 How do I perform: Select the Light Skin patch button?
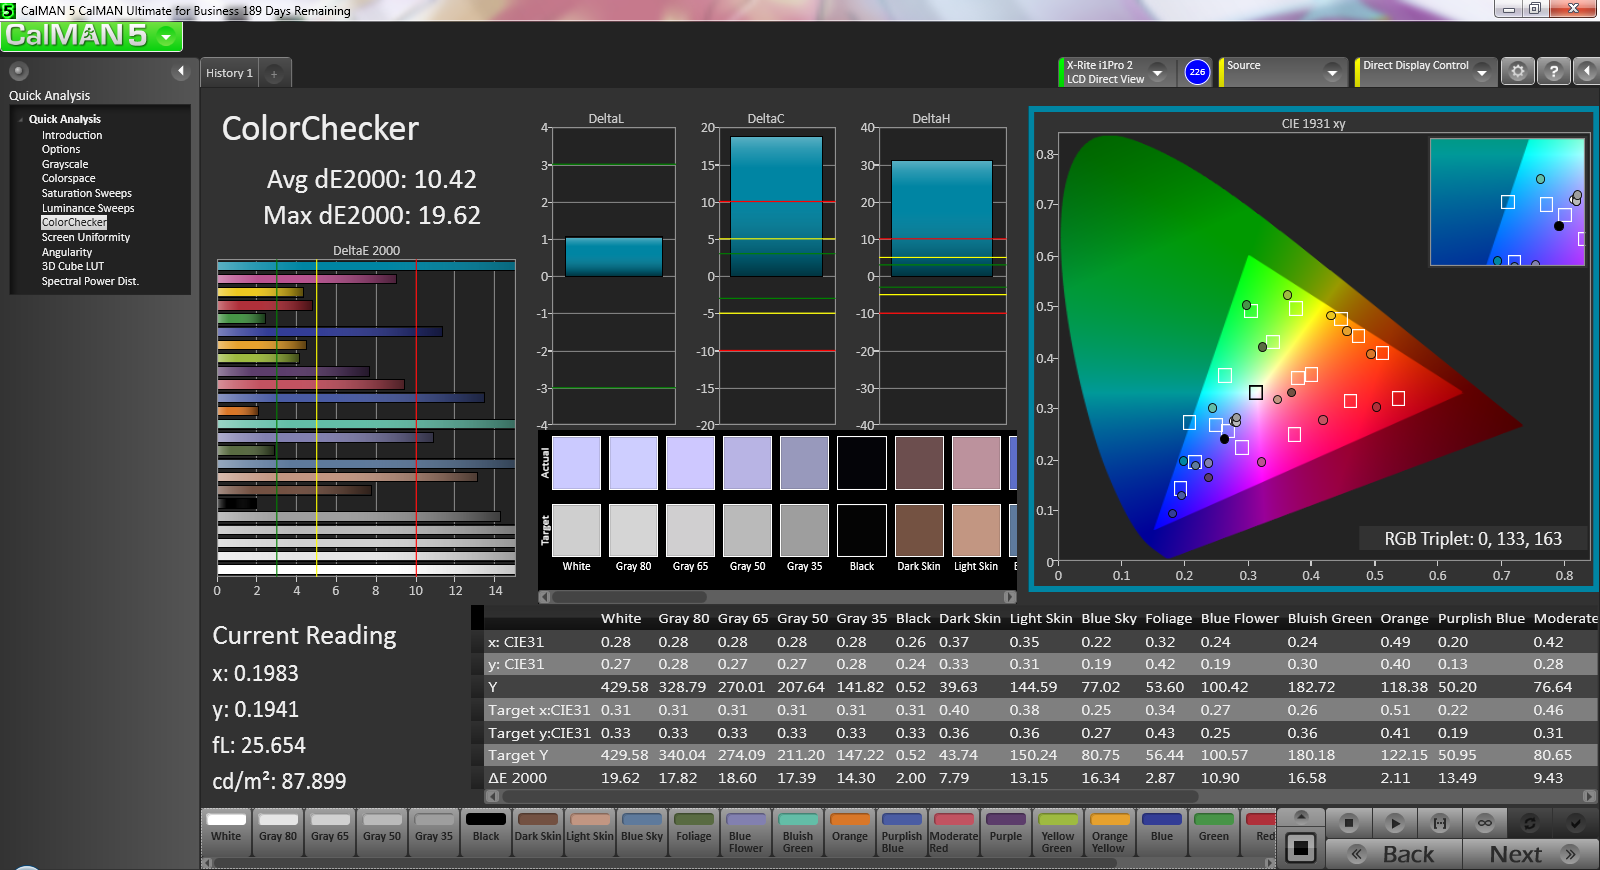click(590, 833)
